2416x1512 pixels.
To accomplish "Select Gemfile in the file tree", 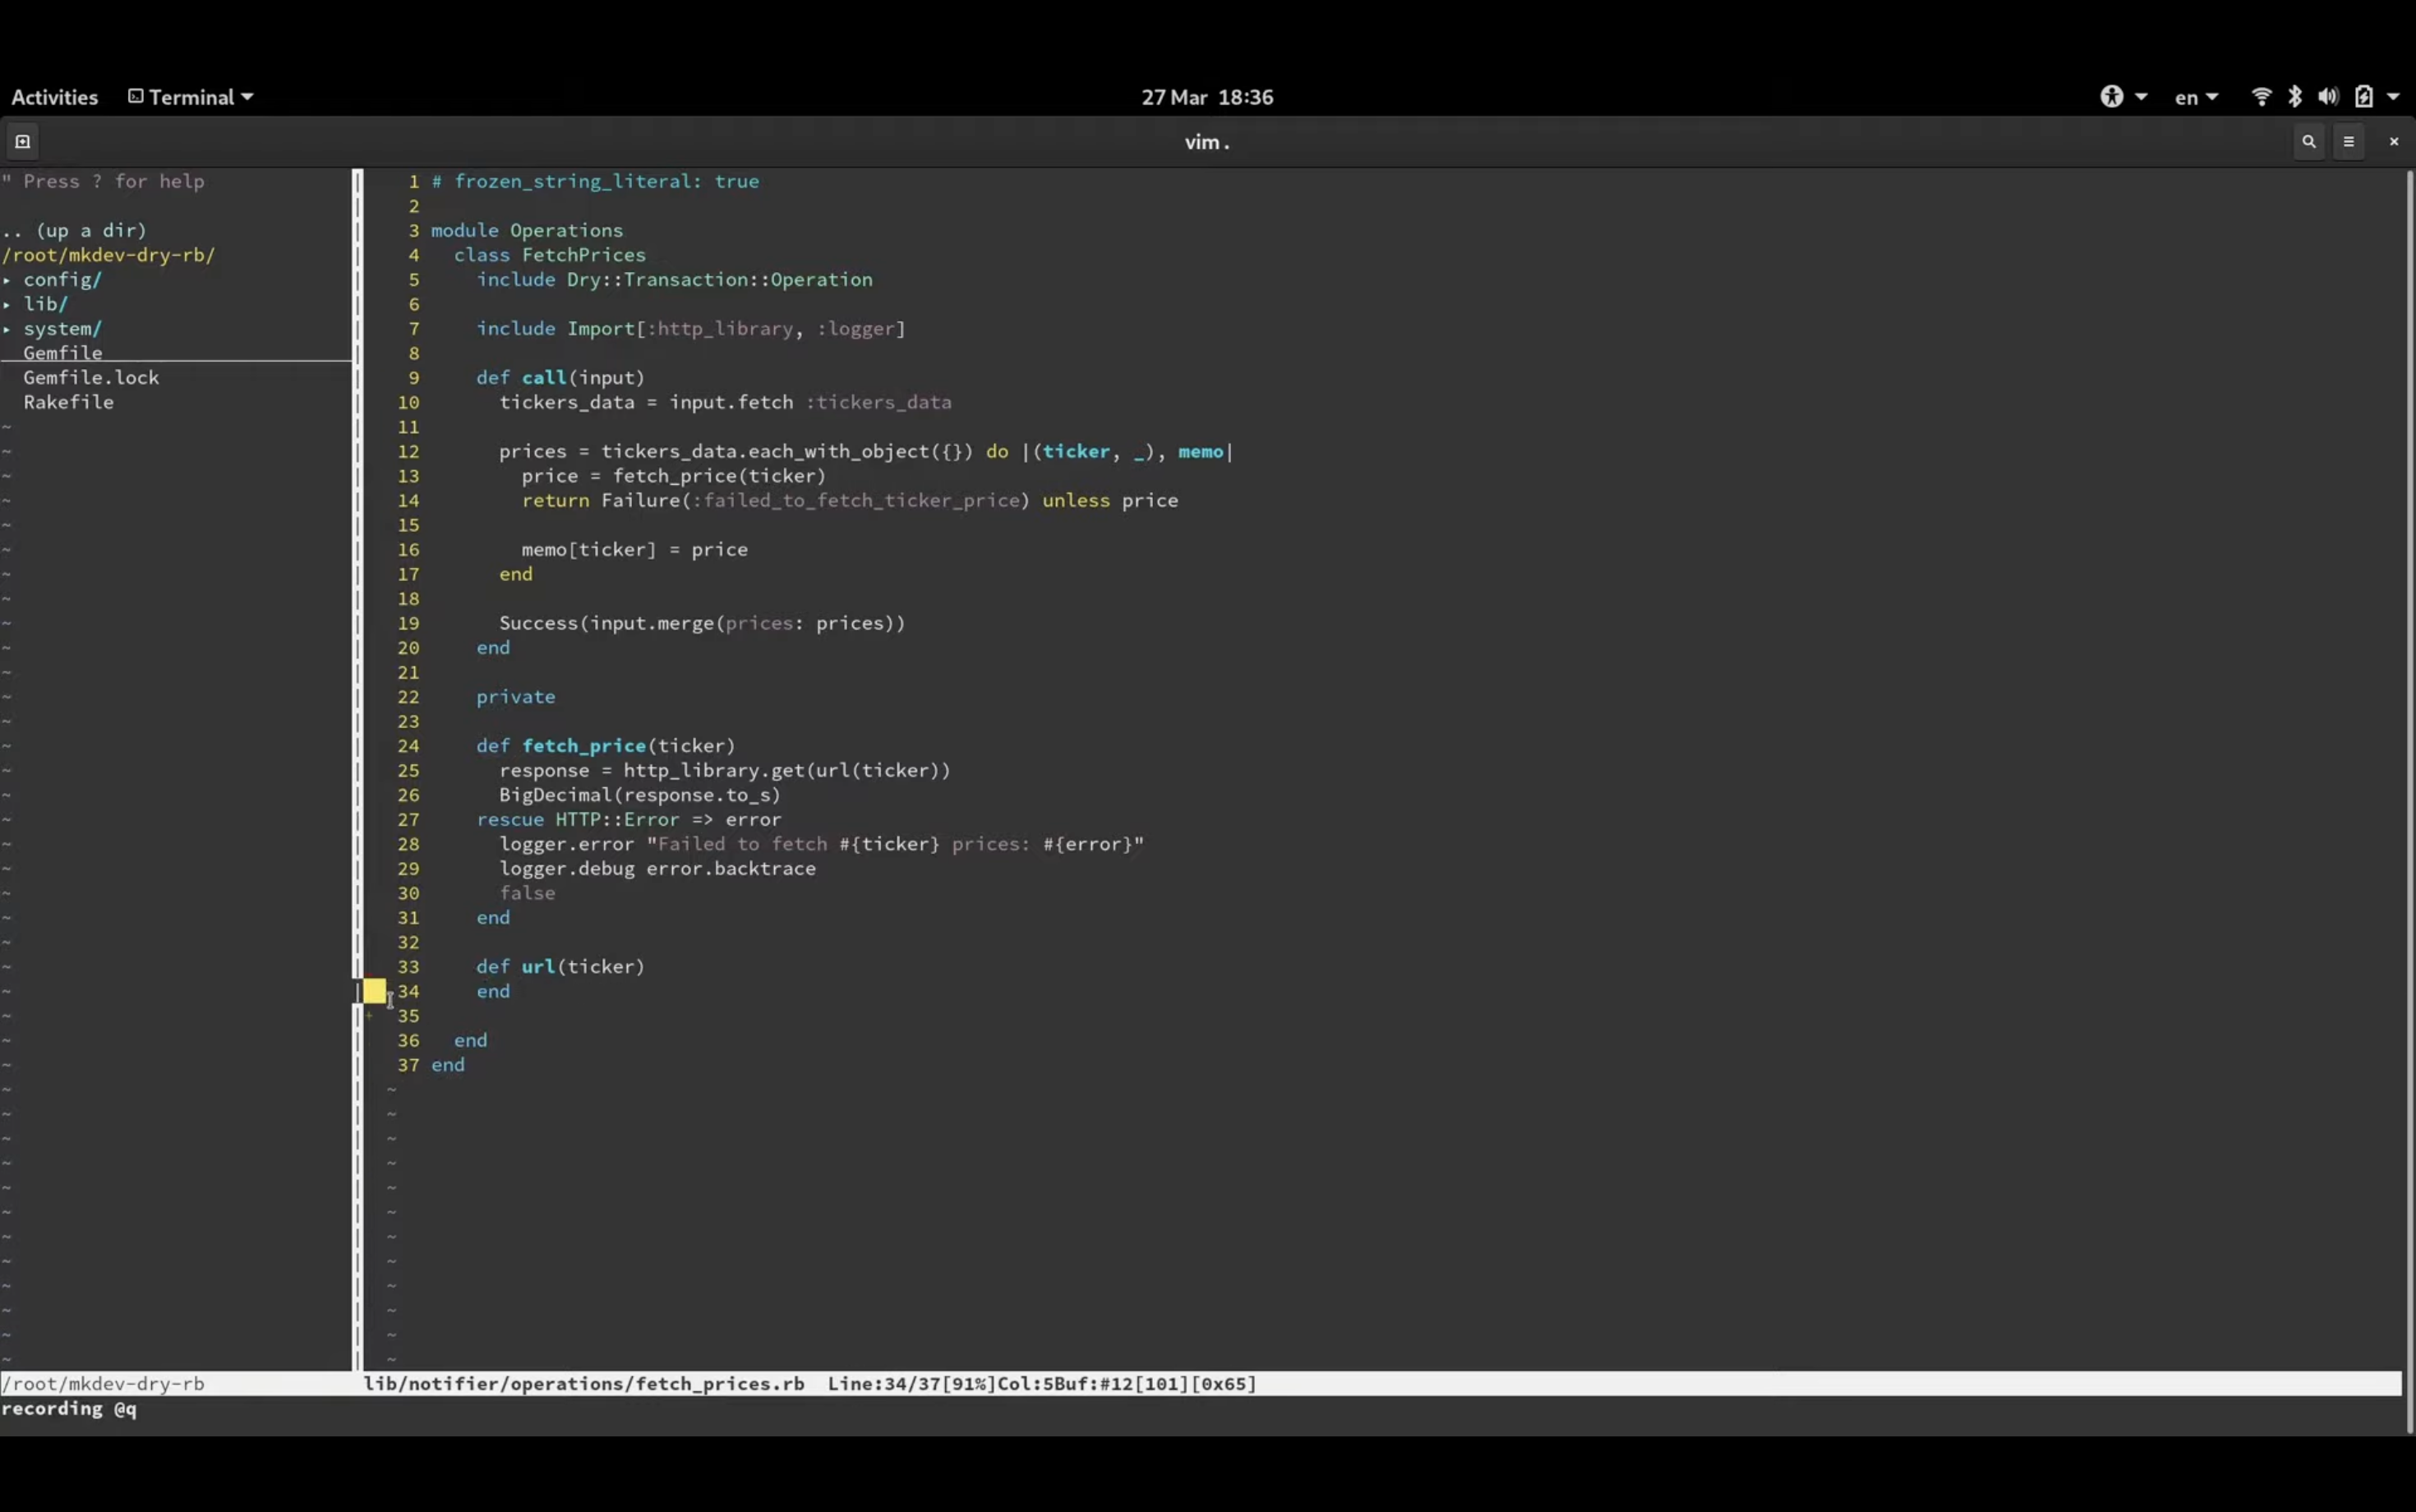I will (62, 352).
